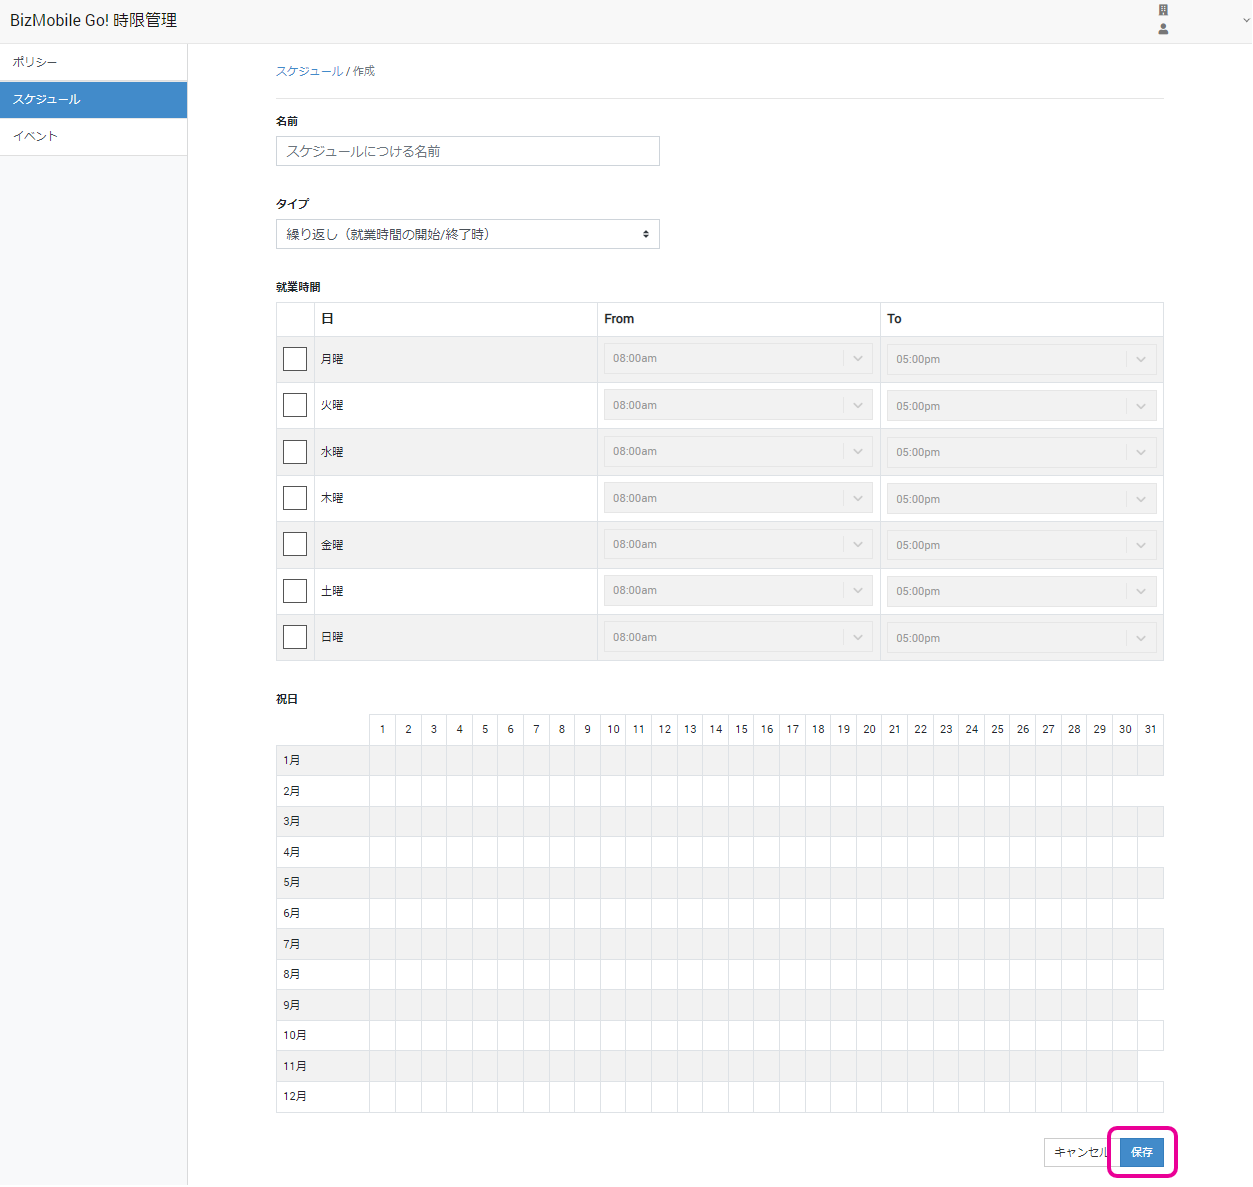Follow the スケジュール breadcrumb link
Viewport: 1253px width, 1187px height.
(x=309, y=71)
